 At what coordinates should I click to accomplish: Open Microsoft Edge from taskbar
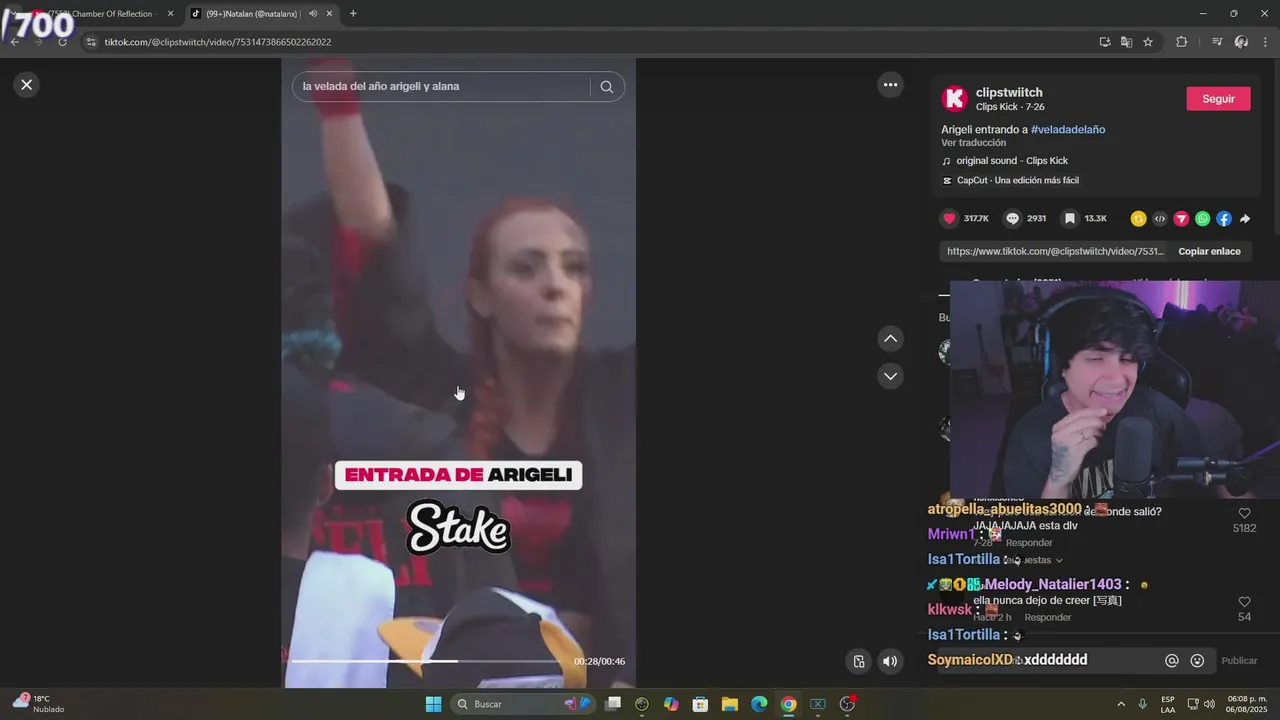[759, 704]
